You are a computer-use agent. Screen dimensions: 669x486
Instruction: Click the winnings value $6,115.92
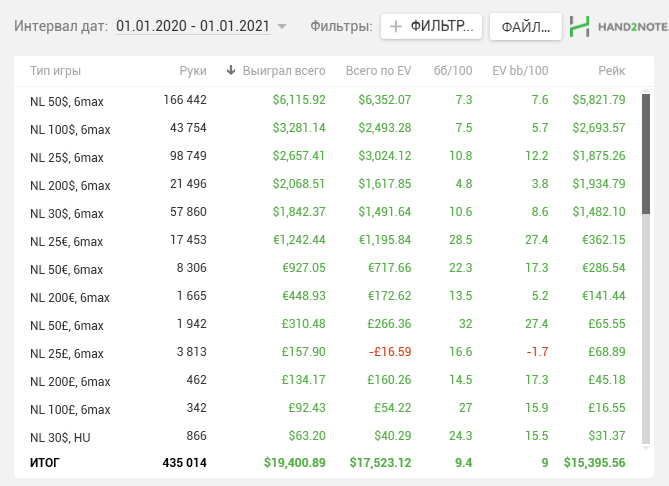tap(299, 100)
